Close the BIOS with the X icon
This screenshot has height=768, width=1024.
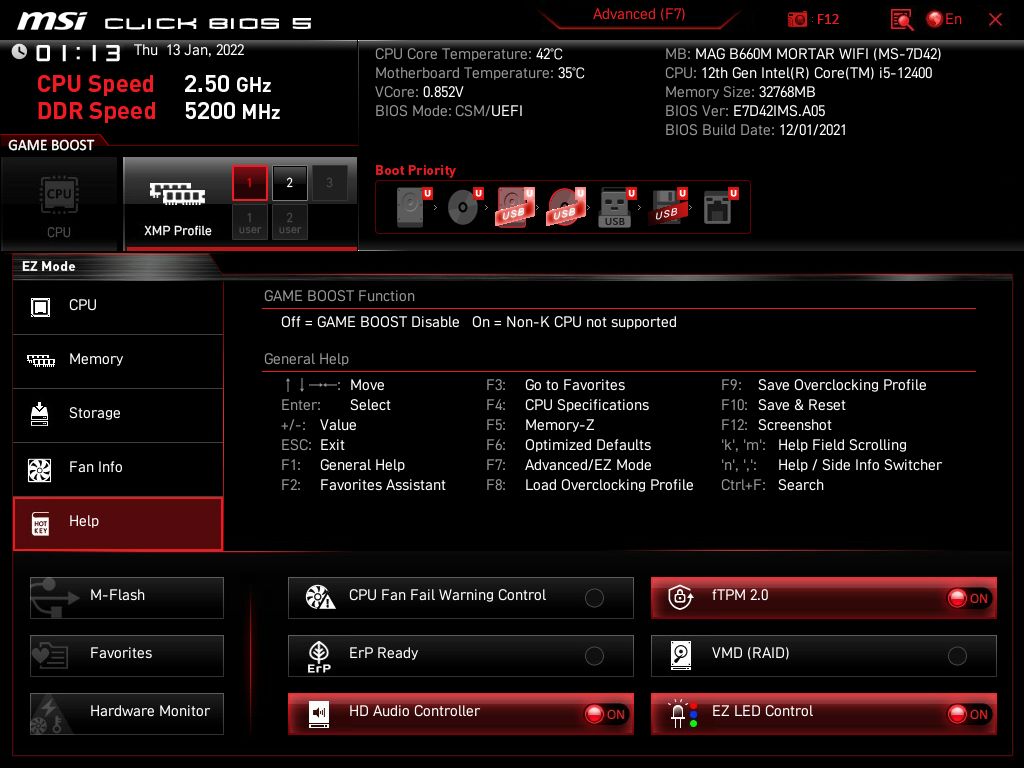[x=995, y=20]
